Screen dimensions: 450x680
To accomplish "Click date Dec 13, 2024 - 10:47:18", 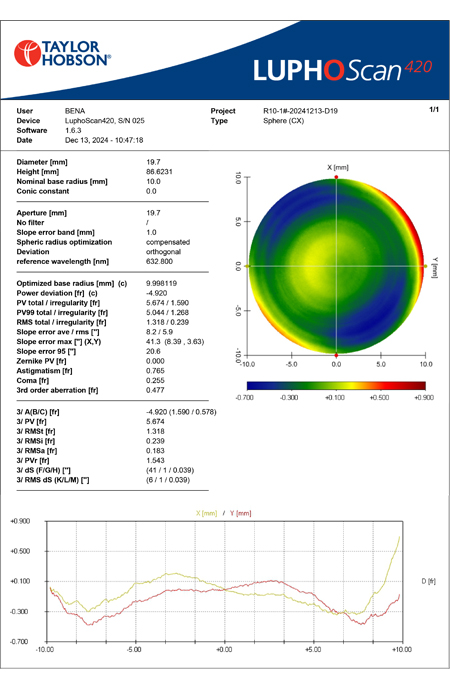I will (104, 140).
